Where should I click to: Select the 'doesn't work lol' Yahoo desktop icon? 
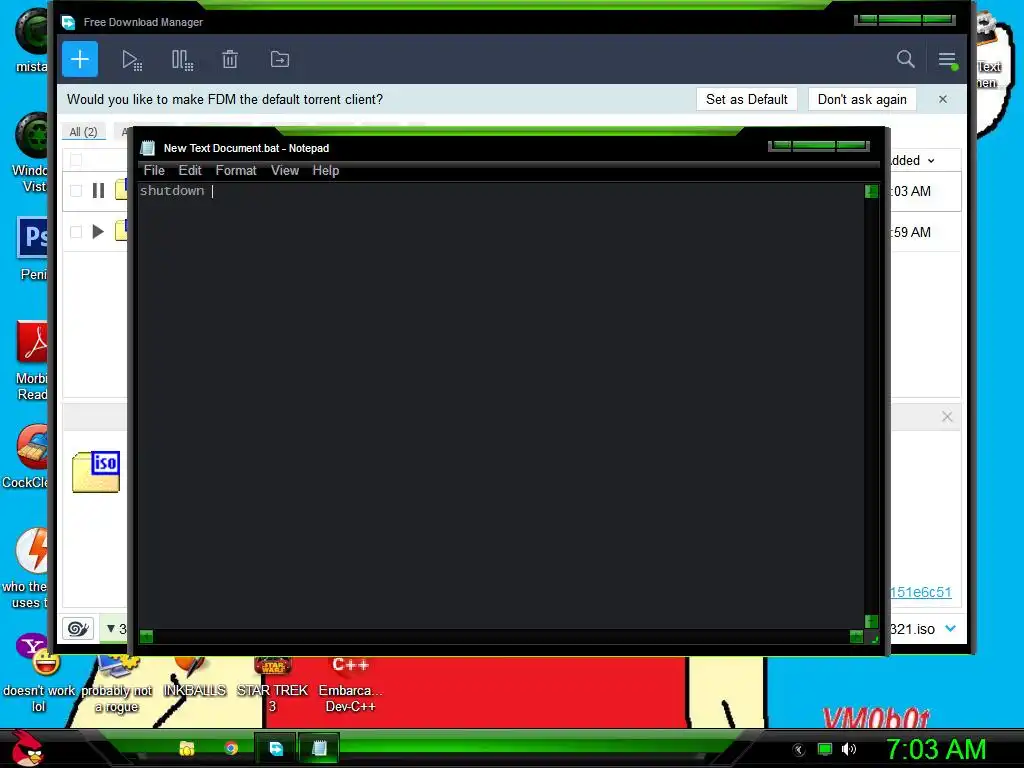(x=39, y=673)
